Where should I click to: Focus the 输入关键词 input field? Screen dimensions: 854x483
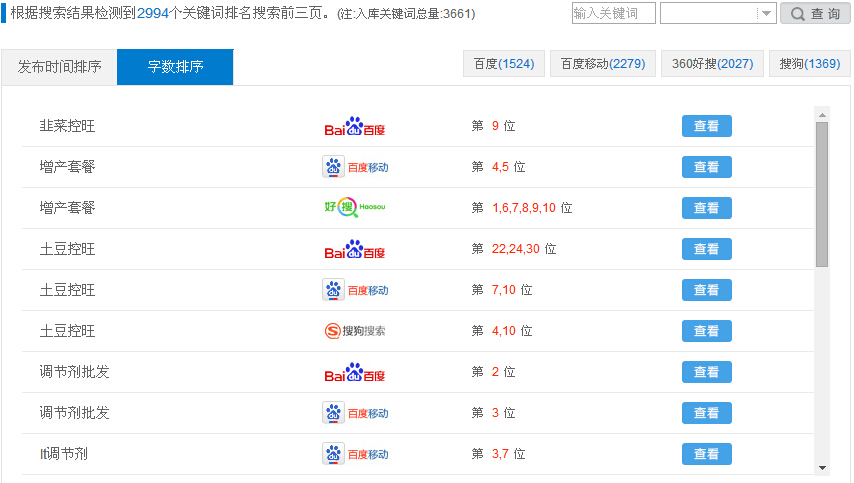614,14
